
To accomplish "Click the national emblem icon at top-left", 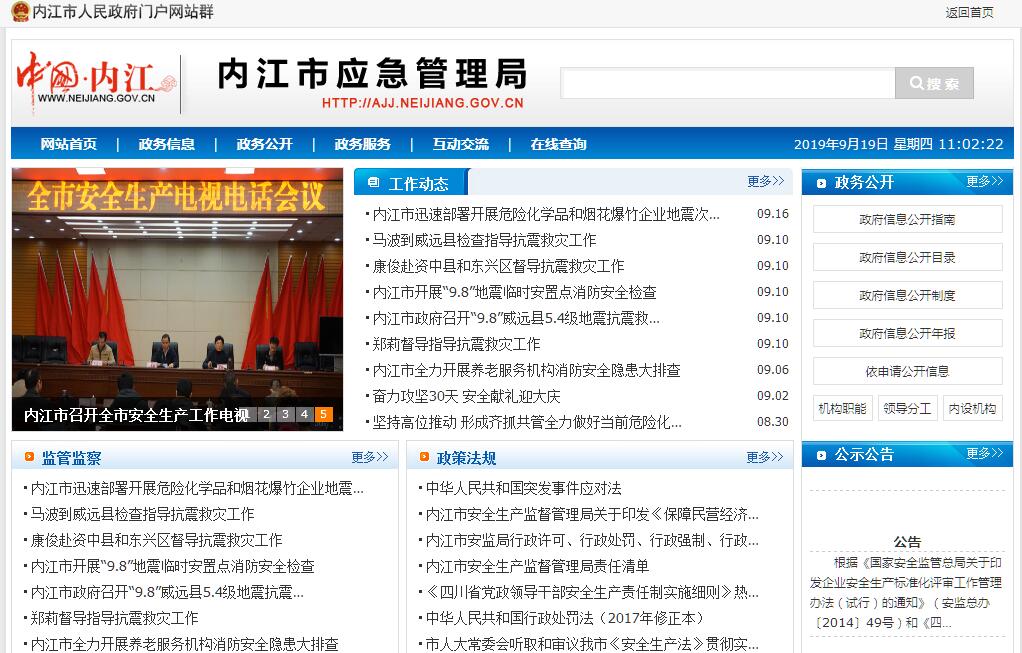I will tap(19, 12).
